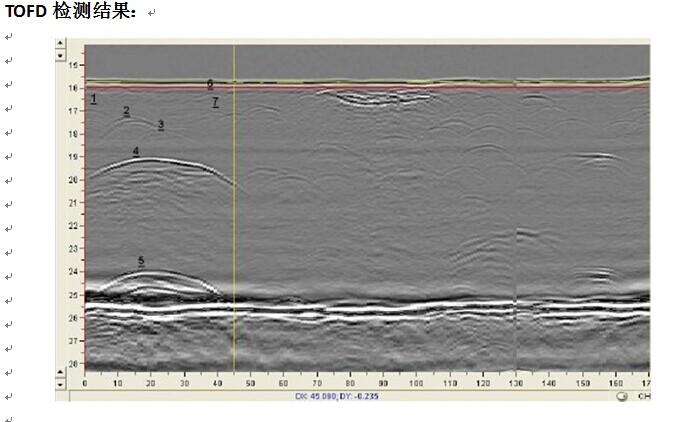Click the horizontal red reference line
The image size is (682, 422).
368,88
